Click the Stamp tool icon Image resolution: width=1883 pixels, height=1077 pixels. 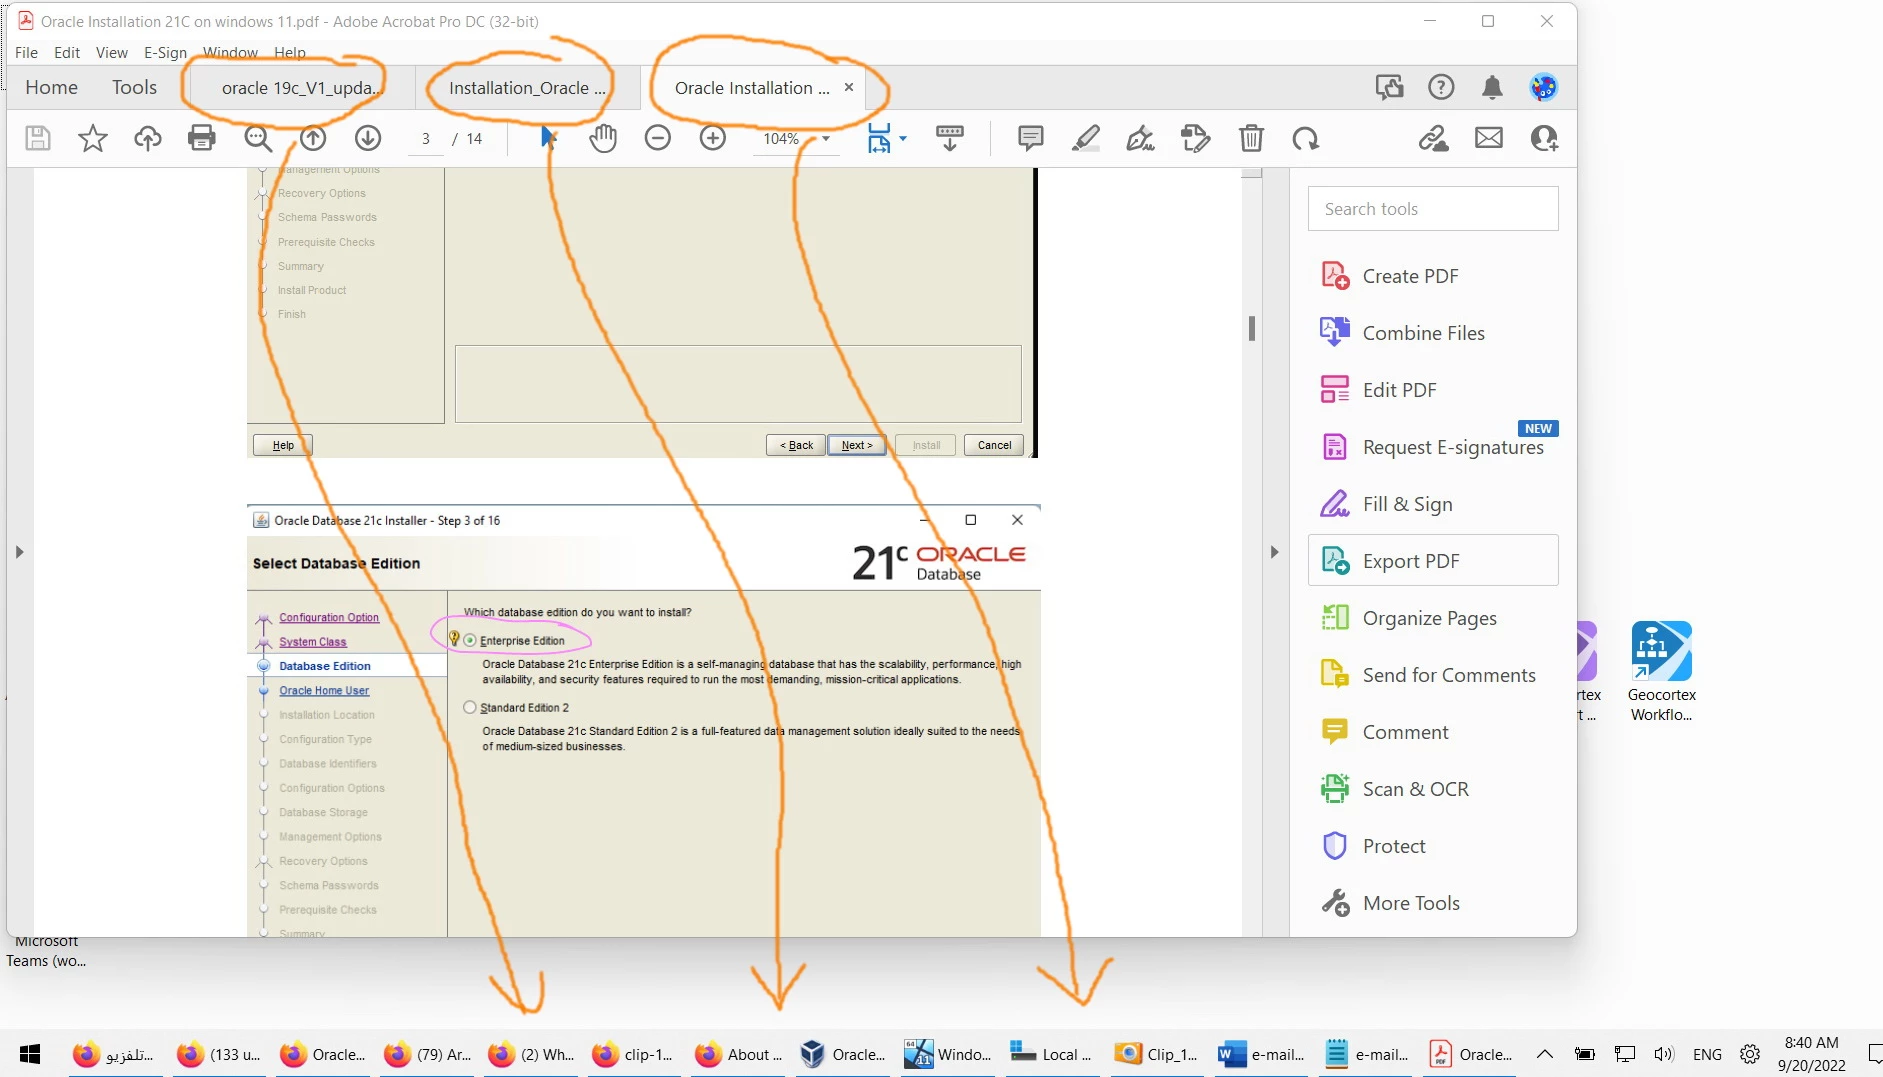[x=1196, y=138]
